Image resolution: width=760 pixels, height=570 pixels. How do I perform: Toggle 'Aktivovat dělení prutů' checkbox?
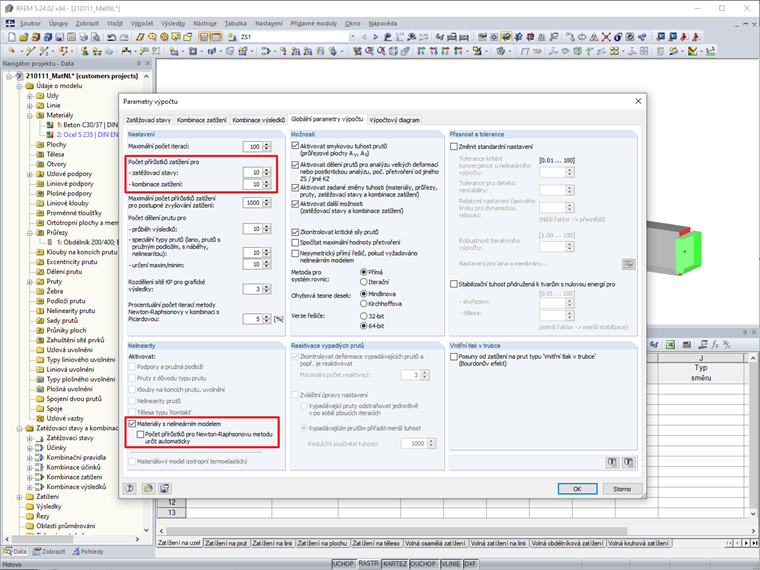tap(295, 164)
